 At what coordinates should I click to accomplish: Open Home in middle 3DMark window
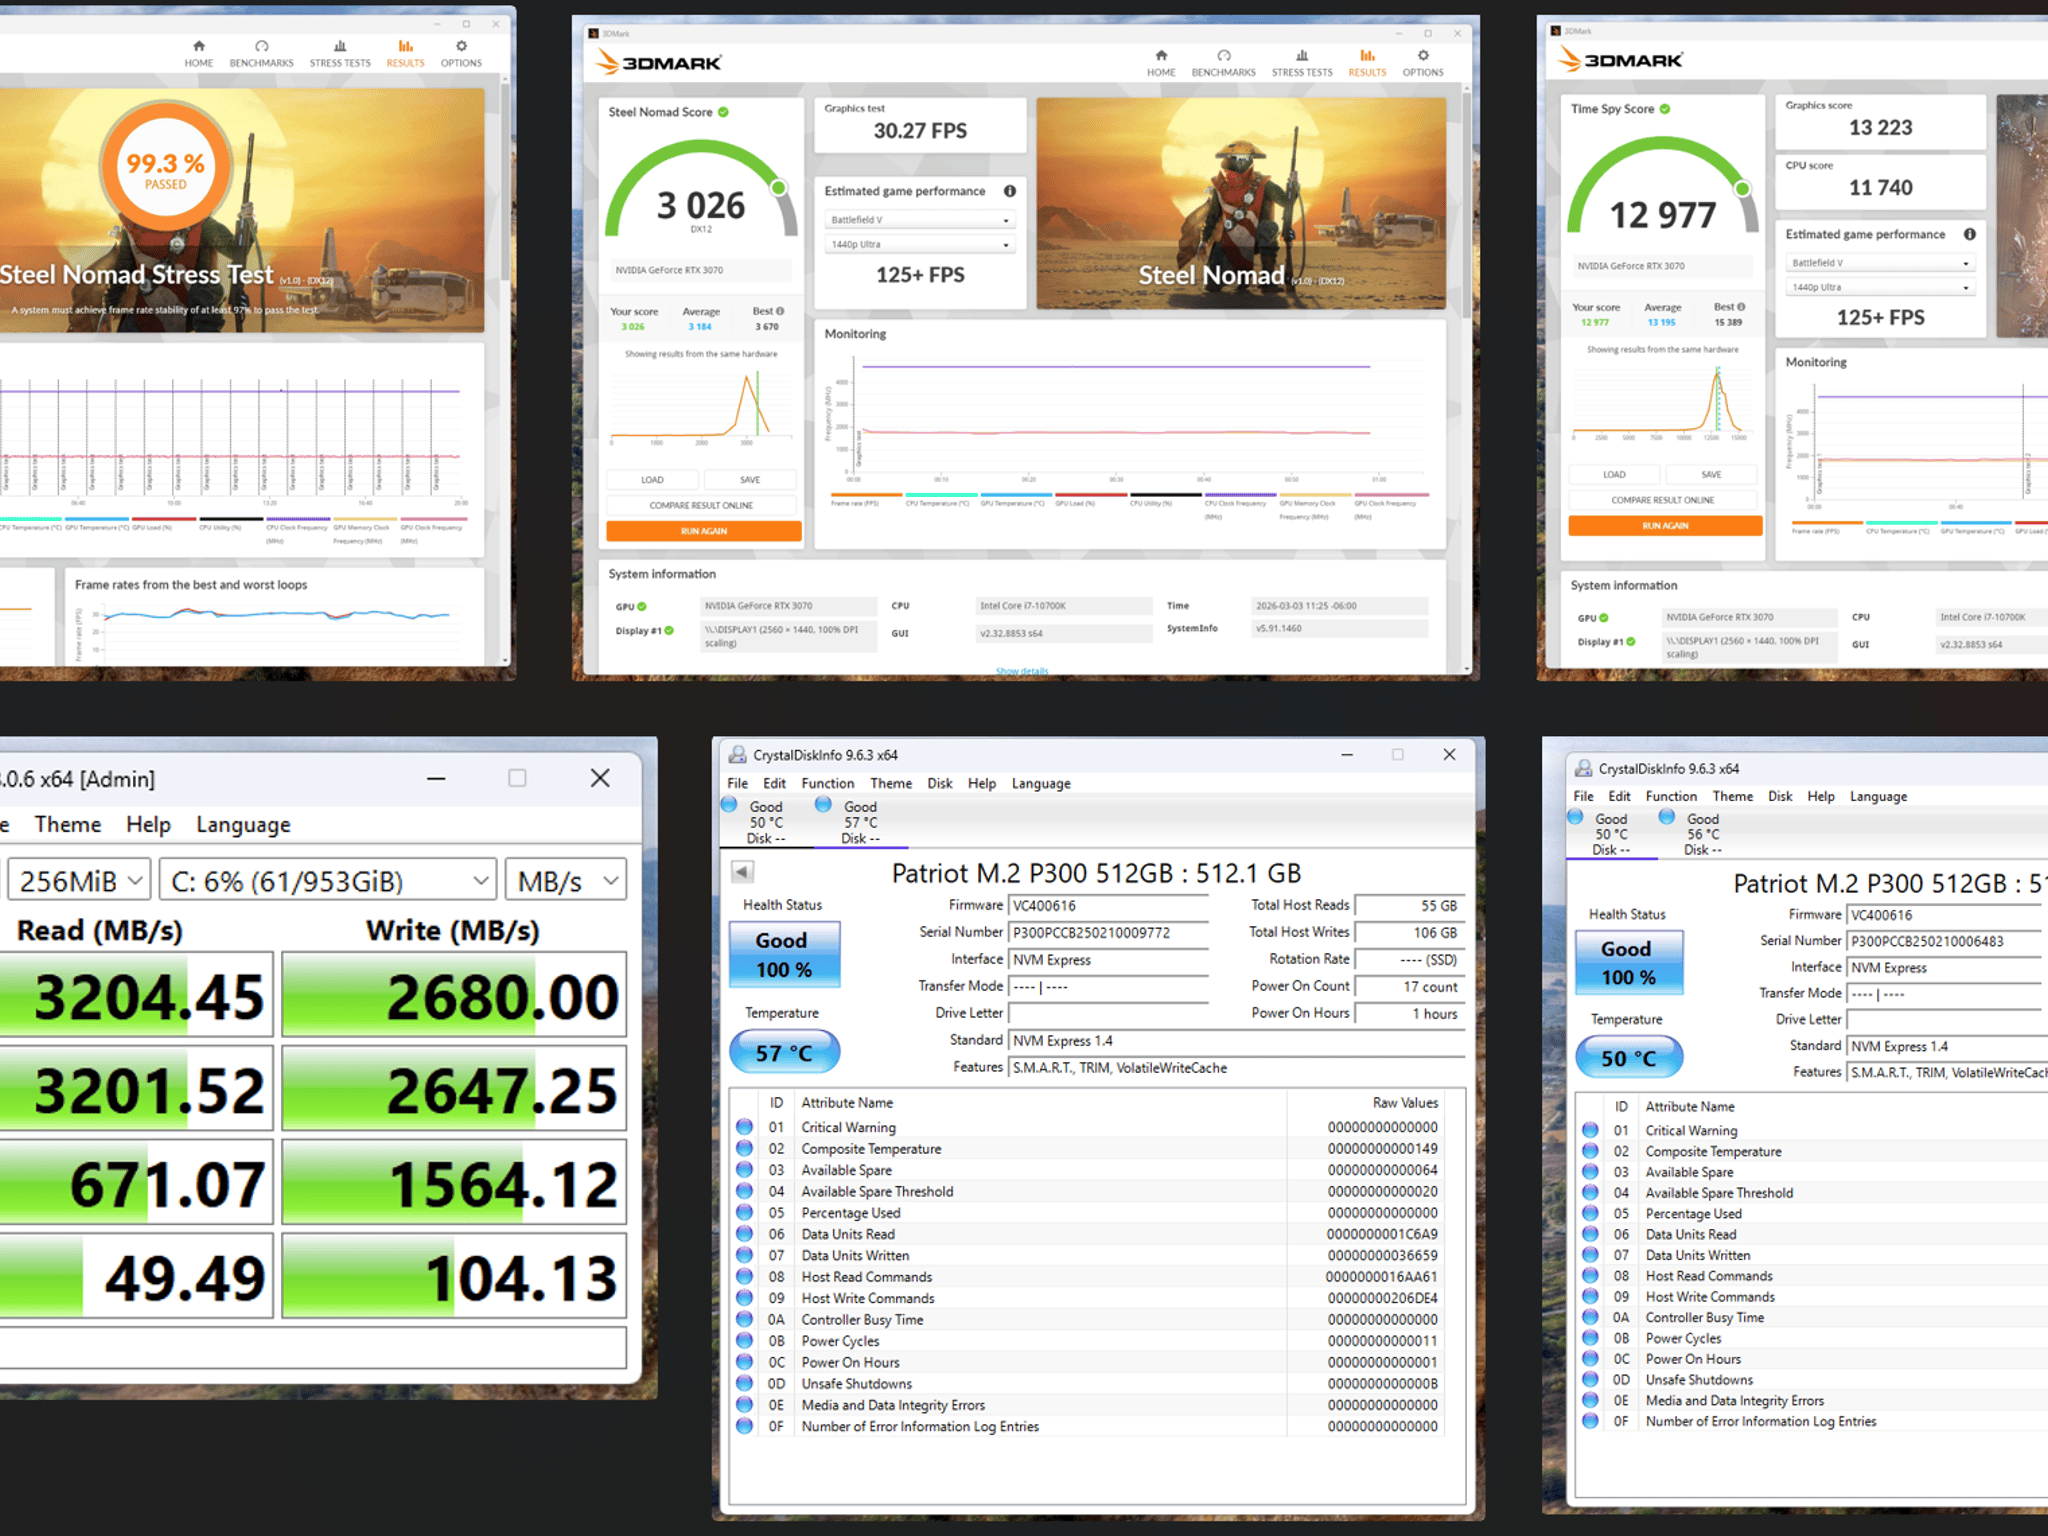click(1161, 63)
